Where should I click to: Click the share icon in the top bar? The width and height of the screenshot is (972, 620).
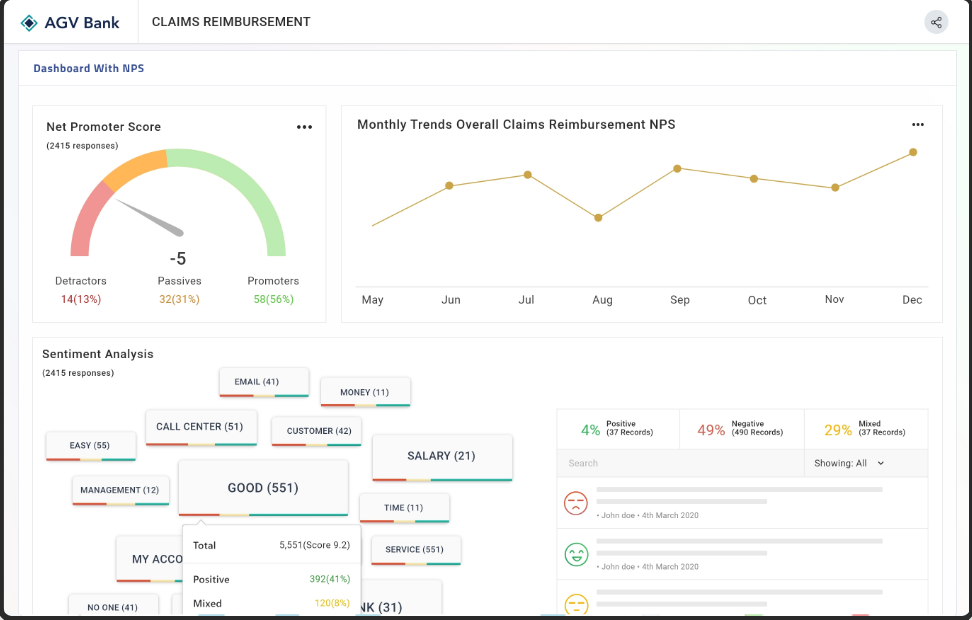937,21
